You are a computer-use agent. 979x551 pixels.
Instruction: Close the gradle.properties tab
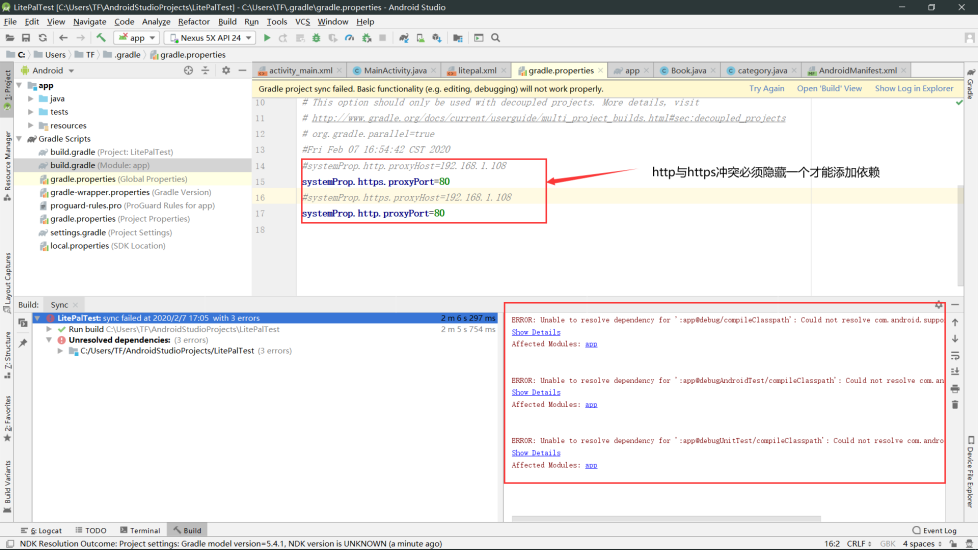pyautogui.click(x=600, y=71)
